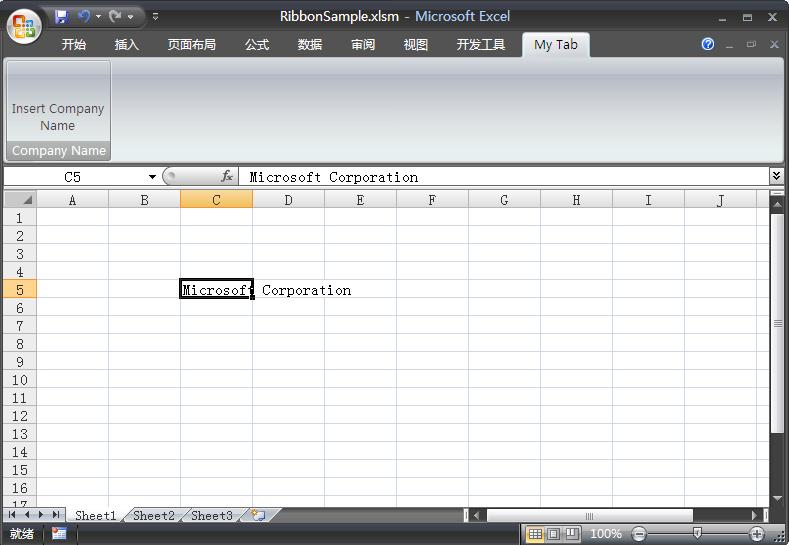Expand the formula bar
The image size is (789, 545).
coord(776,176)
